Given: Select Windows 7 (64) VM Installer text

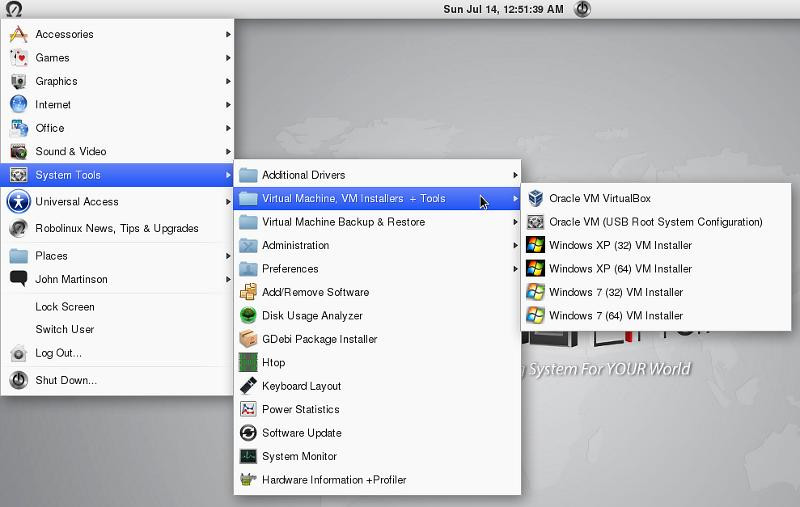Looking at the screenshot, I should coord(616,316).
